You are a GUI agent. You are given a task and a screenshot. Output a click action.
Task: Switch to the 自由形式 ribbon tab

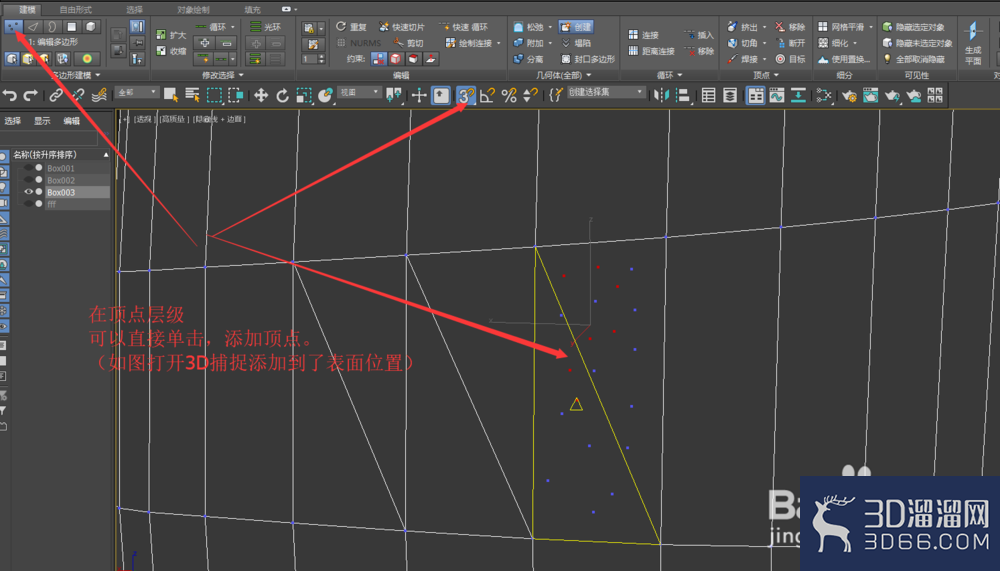coord(75,10)
